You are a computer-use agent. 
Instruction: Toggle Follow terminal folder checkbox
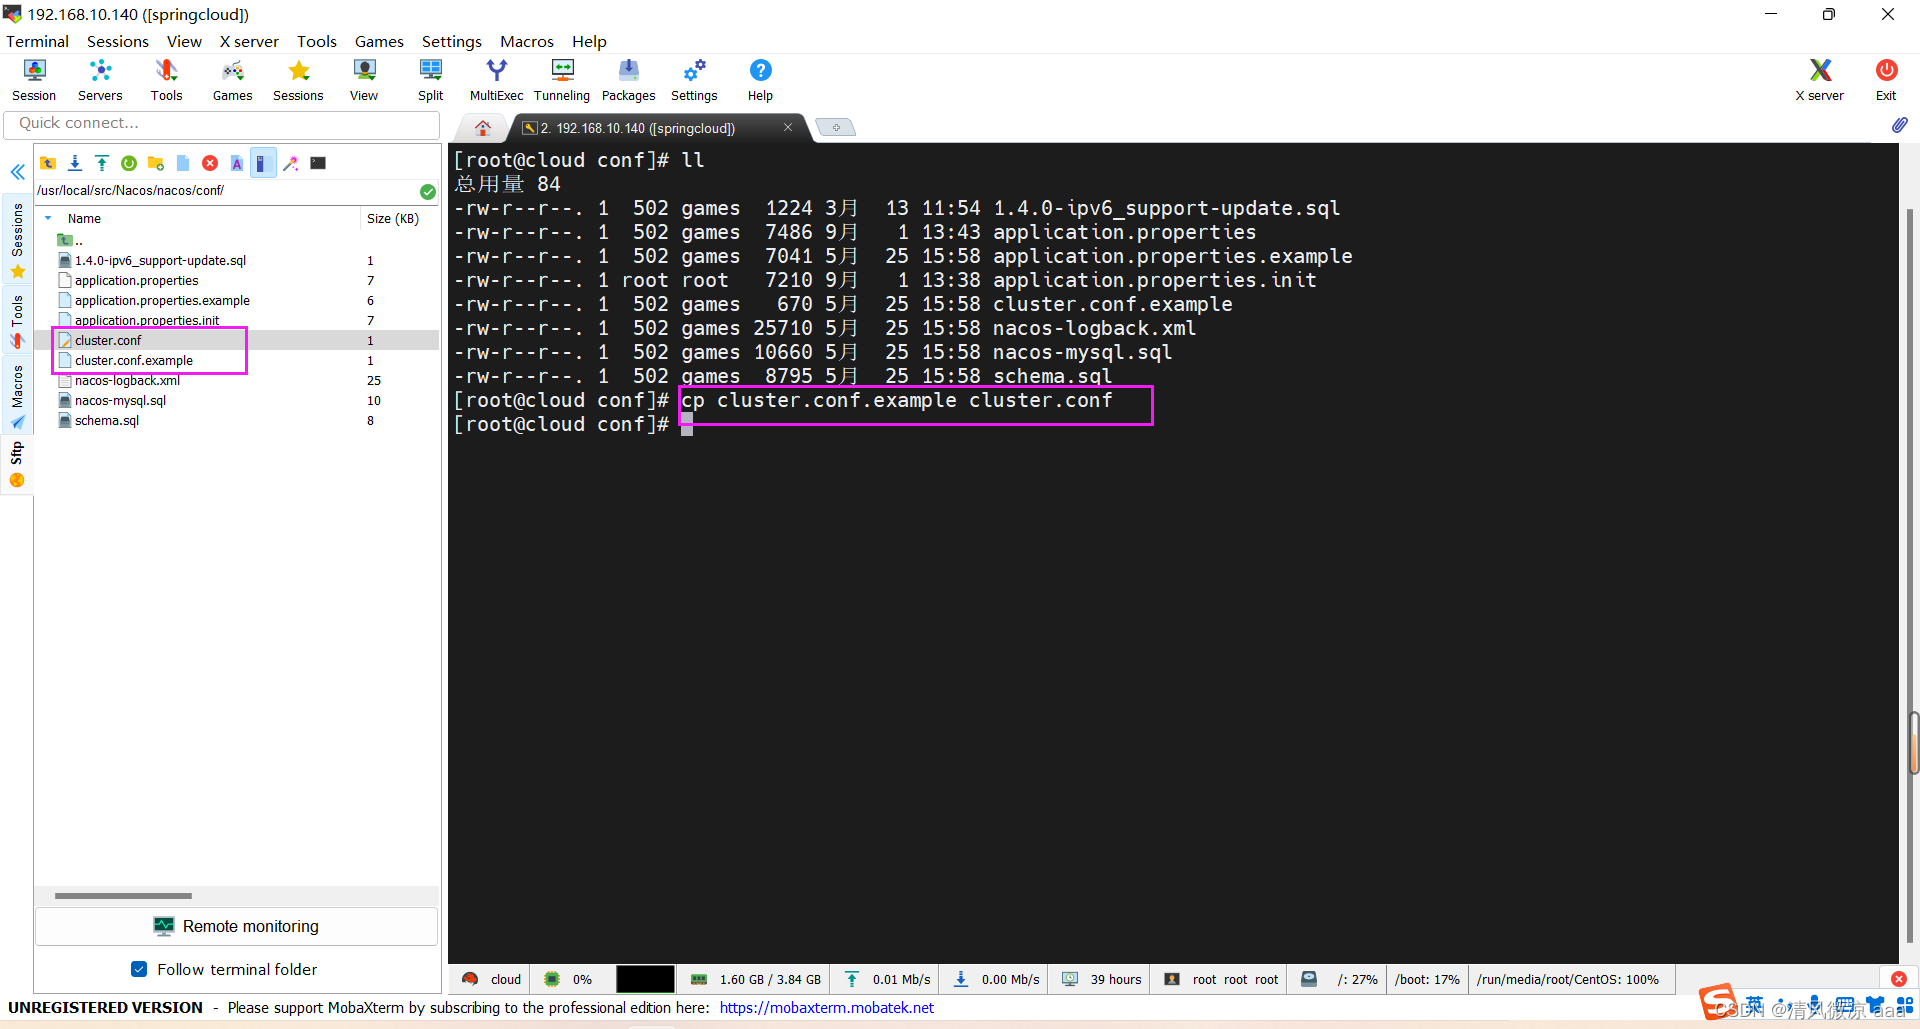pyautogui.click(x=139, y=969)
